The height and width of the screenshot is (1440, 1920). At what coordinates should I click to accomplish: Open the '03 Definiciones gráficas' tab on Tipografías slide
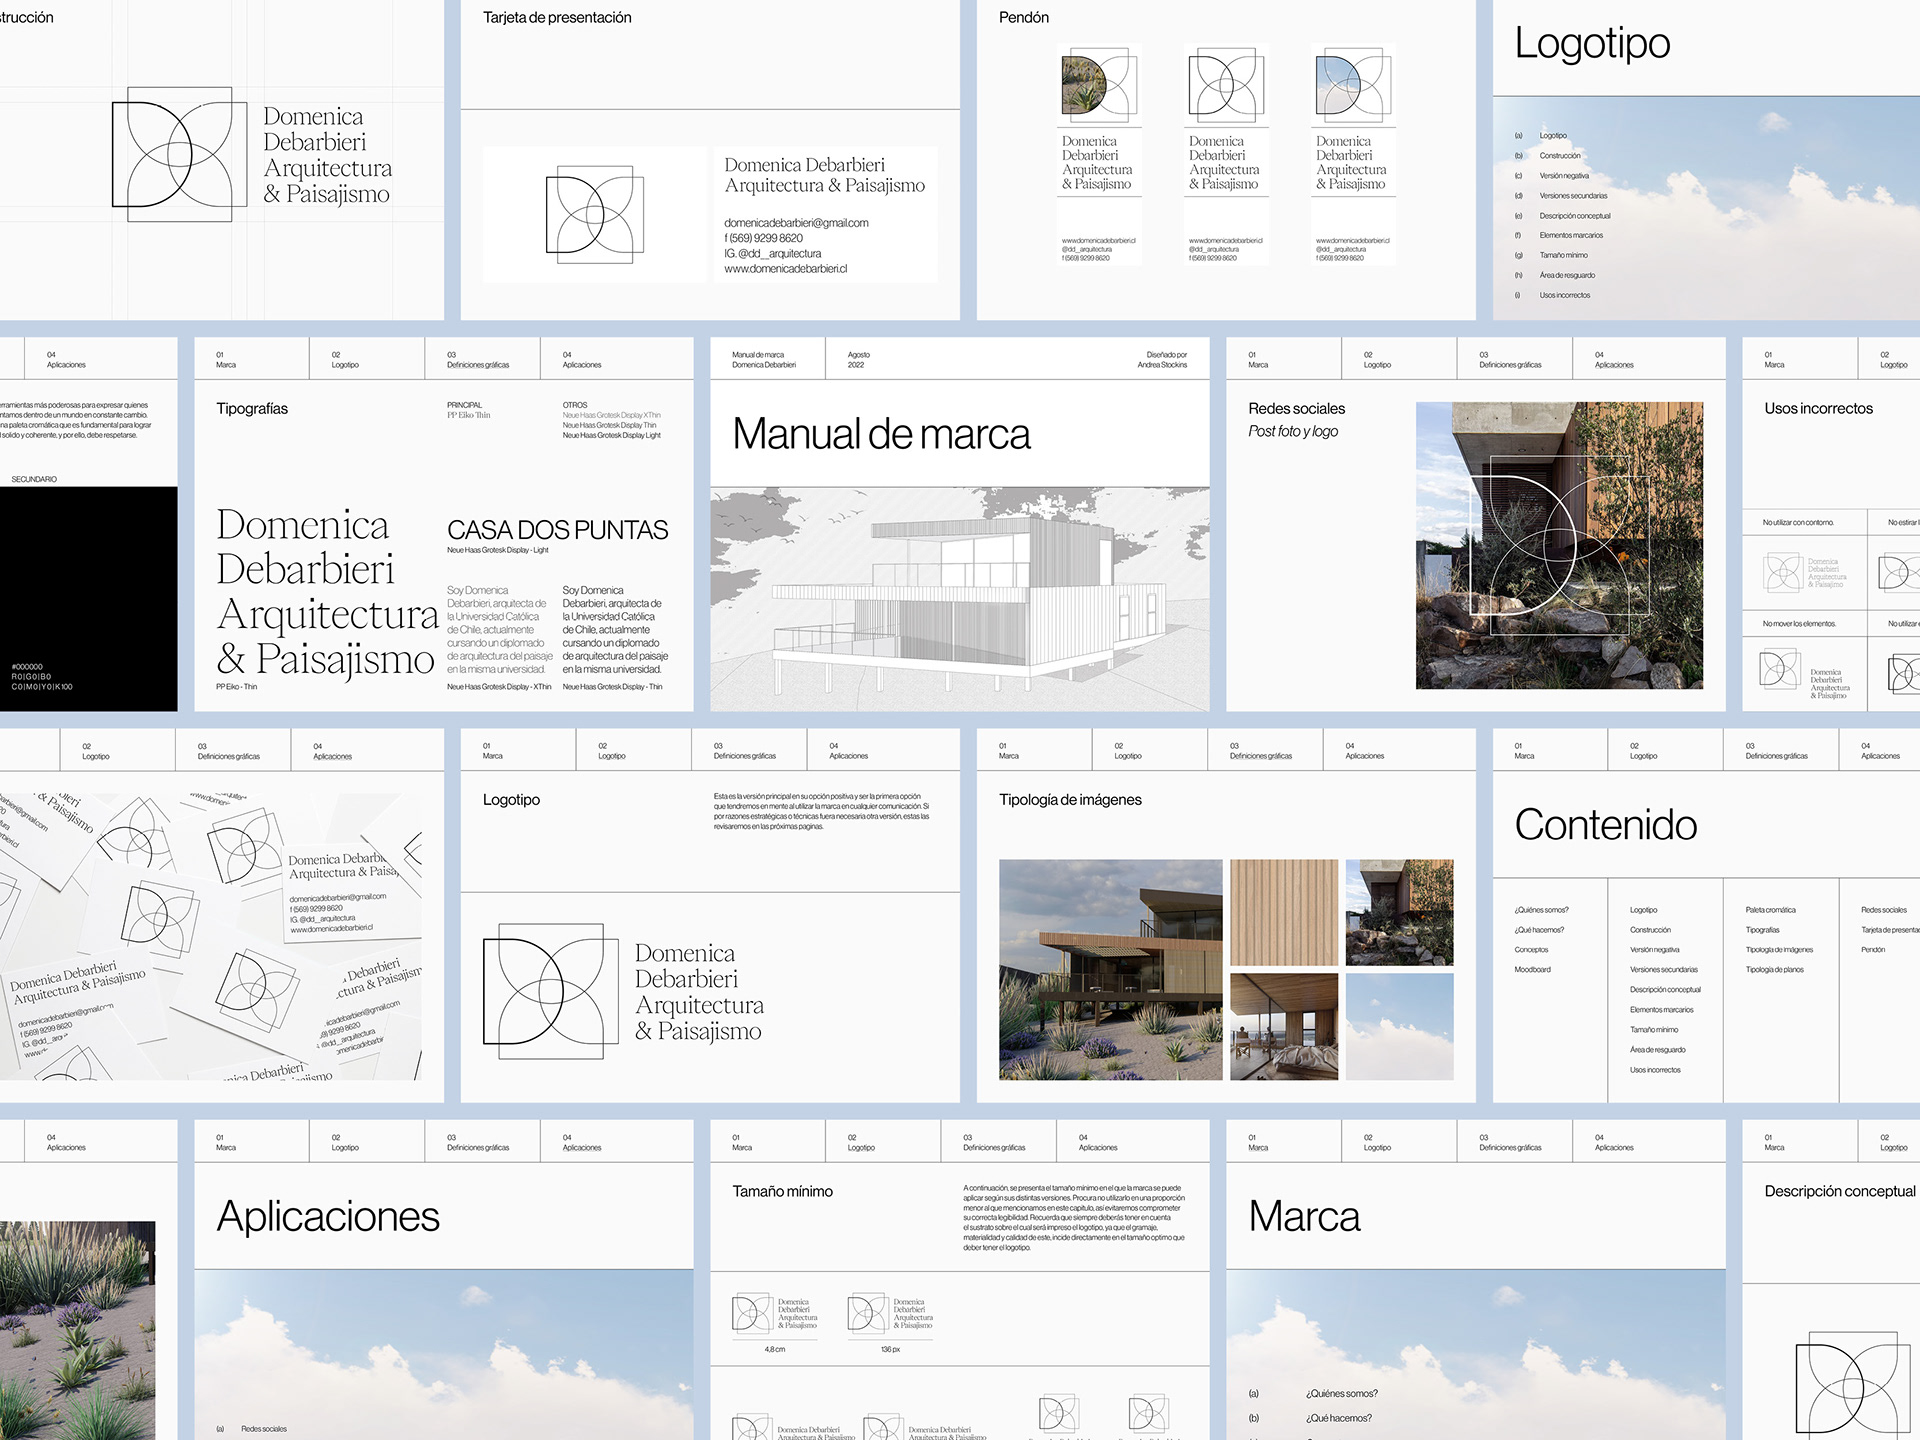478,360
